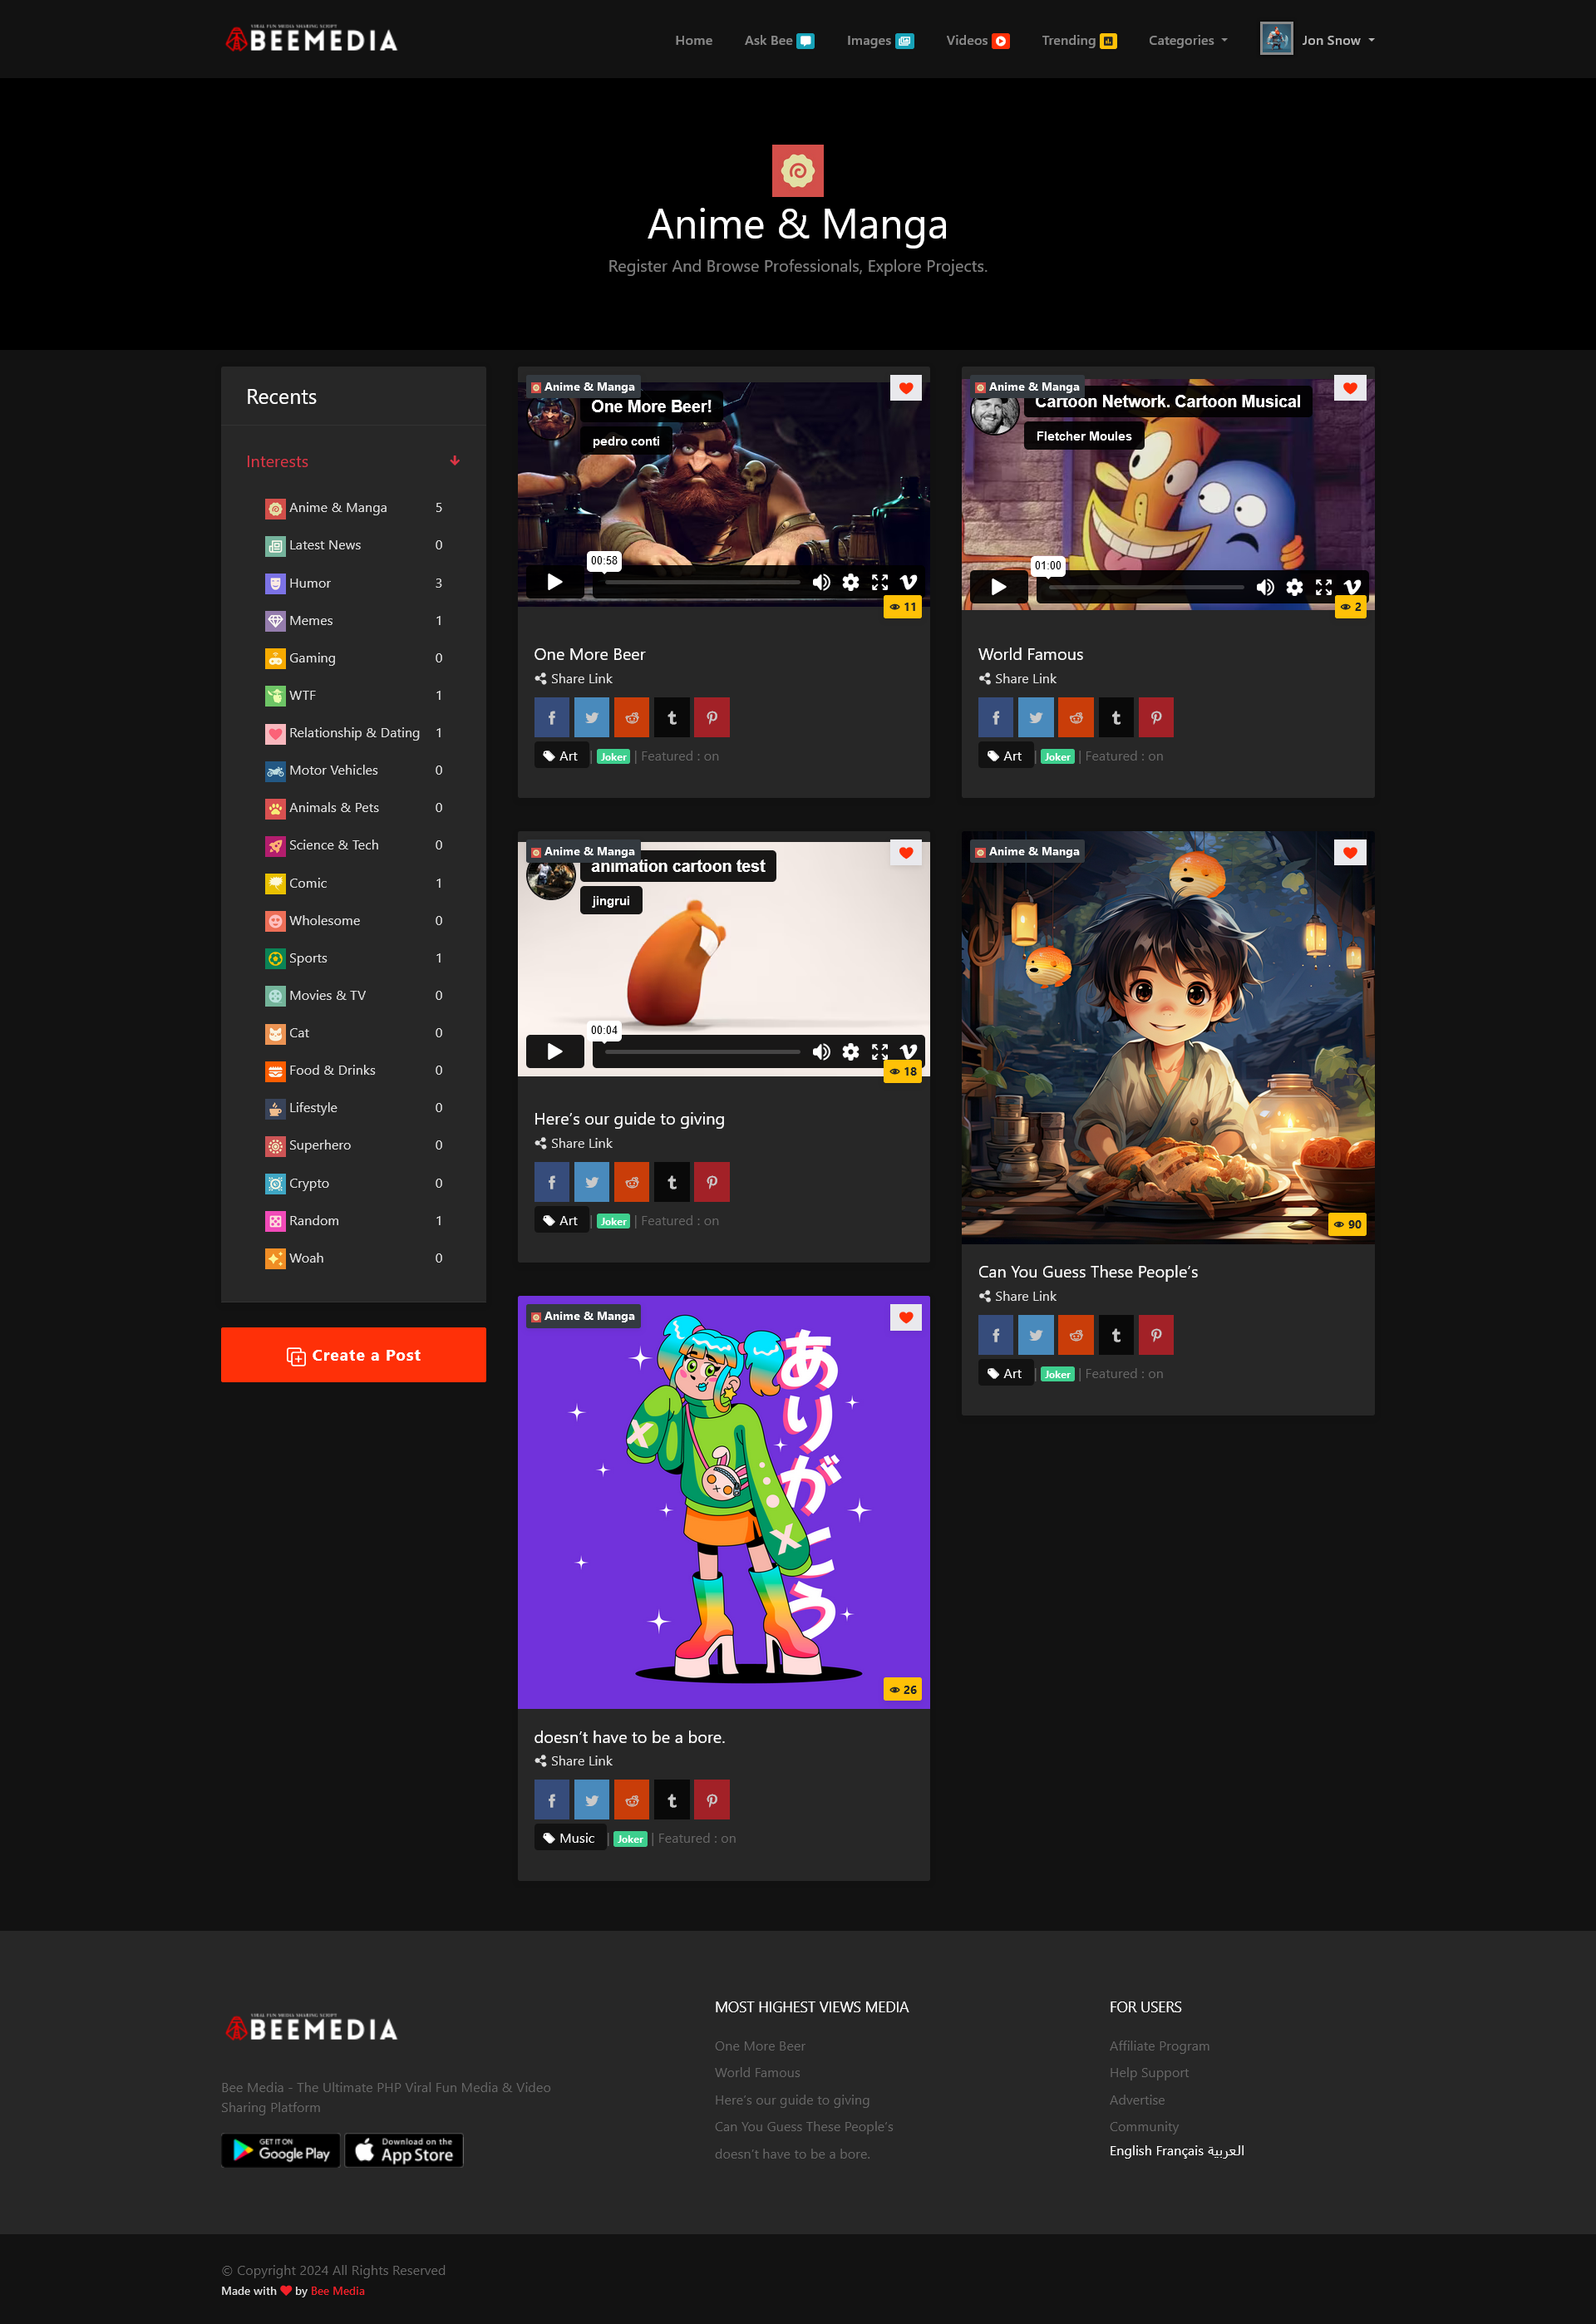The height and width of the screenshot is (2324, 1596).
Task: Select the Anime & Manga interest icon in sidebar
Action: tap(274, 508)
